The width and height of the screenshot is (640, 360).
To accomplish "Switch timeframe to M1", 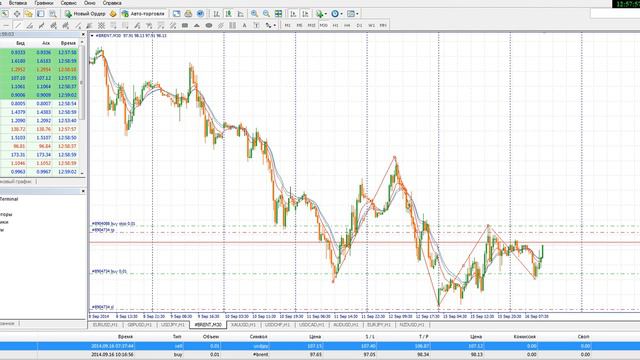I will click(x=287, y=25).
